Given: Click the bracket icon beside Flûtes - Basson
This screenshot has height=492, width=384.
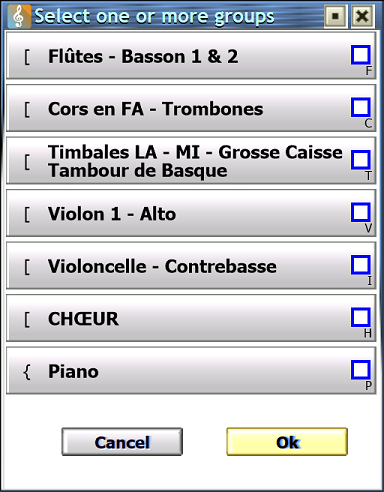Looking at the screenshot, I should (x=27, y=57).
